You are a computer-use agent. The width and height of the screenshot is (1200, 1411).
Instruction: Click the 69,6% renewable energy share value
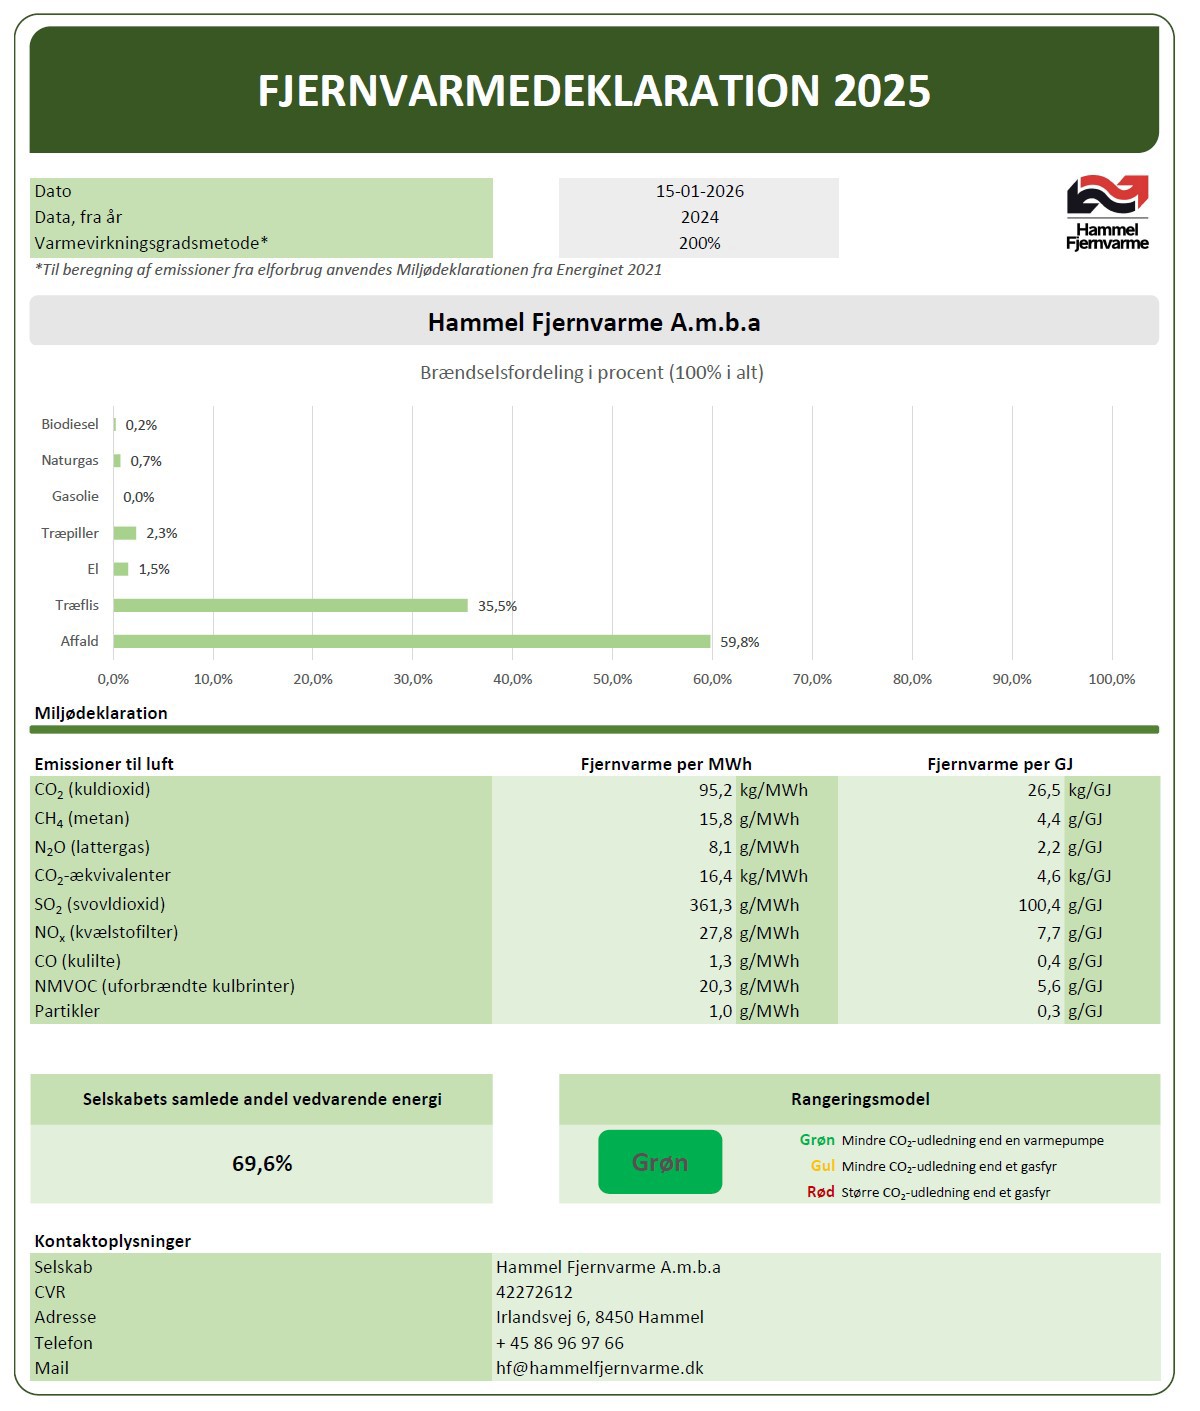(262, 1164)
